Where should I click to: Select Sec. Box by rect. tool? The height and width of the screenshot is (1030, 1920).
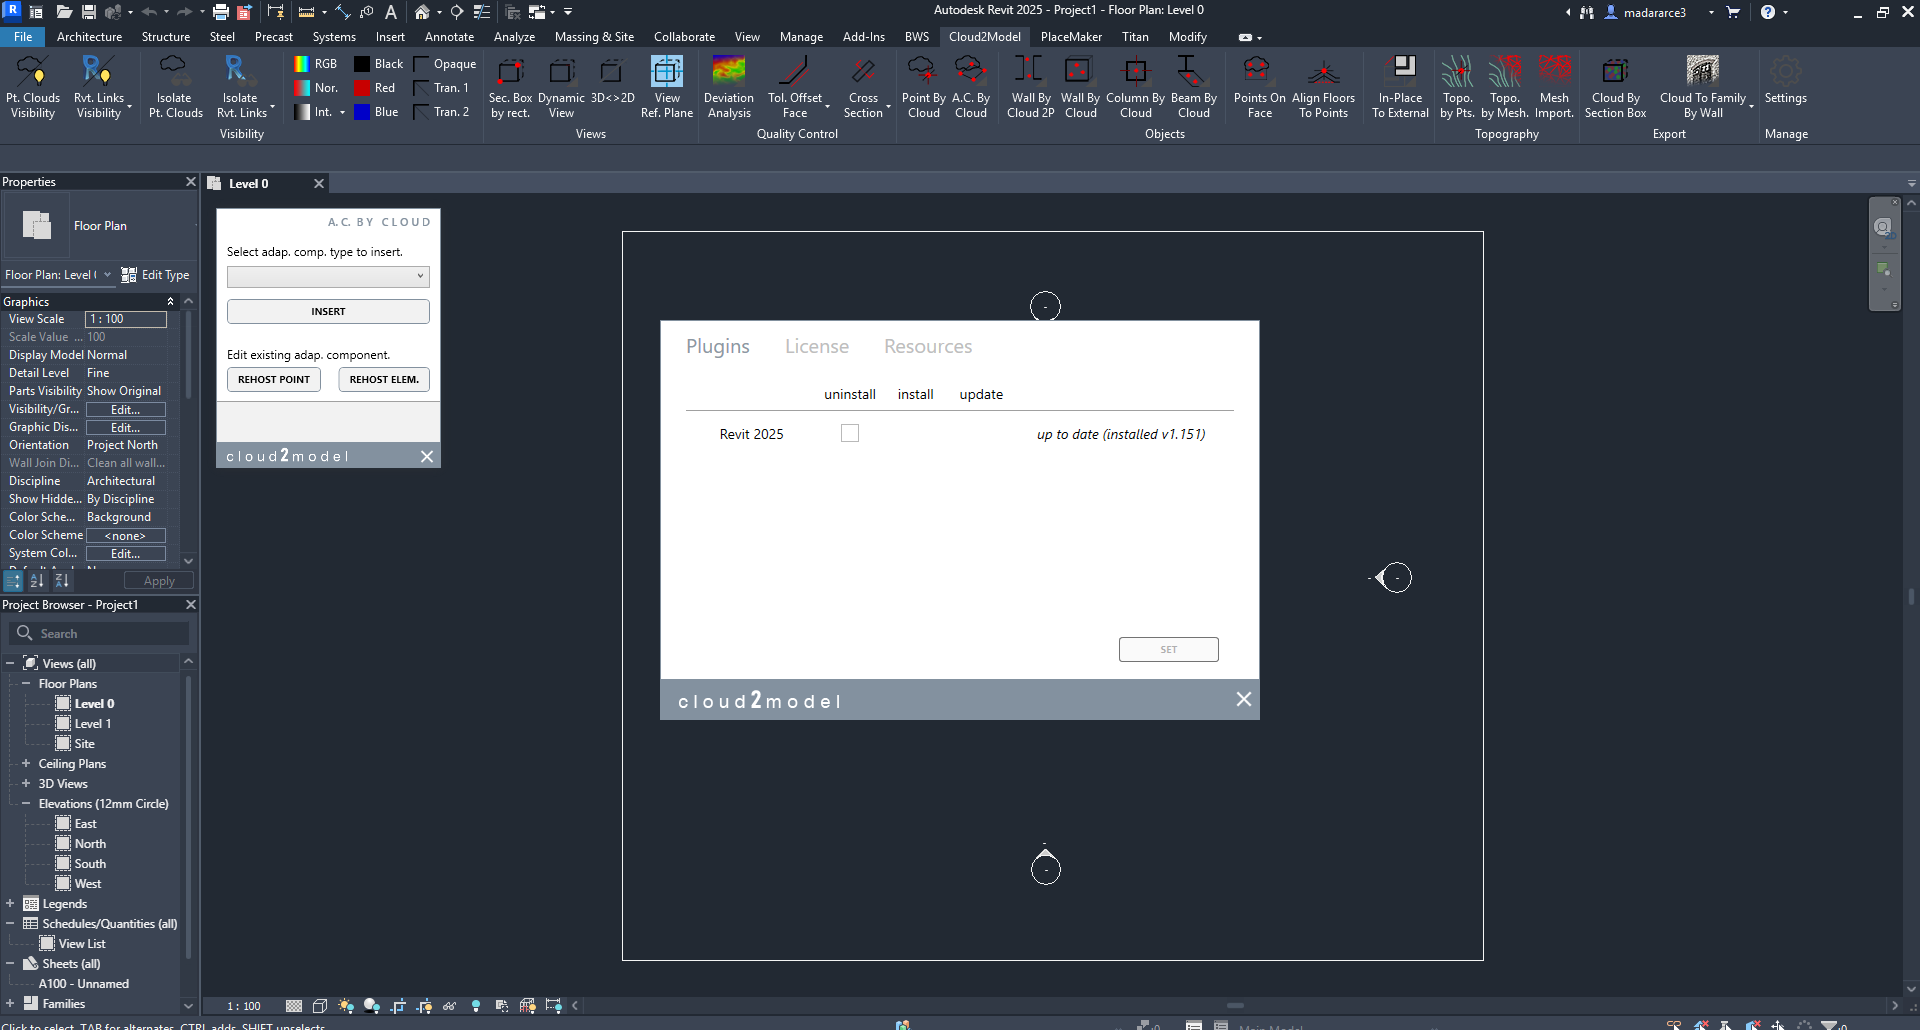pyautogui.click(x=510, y=88)
